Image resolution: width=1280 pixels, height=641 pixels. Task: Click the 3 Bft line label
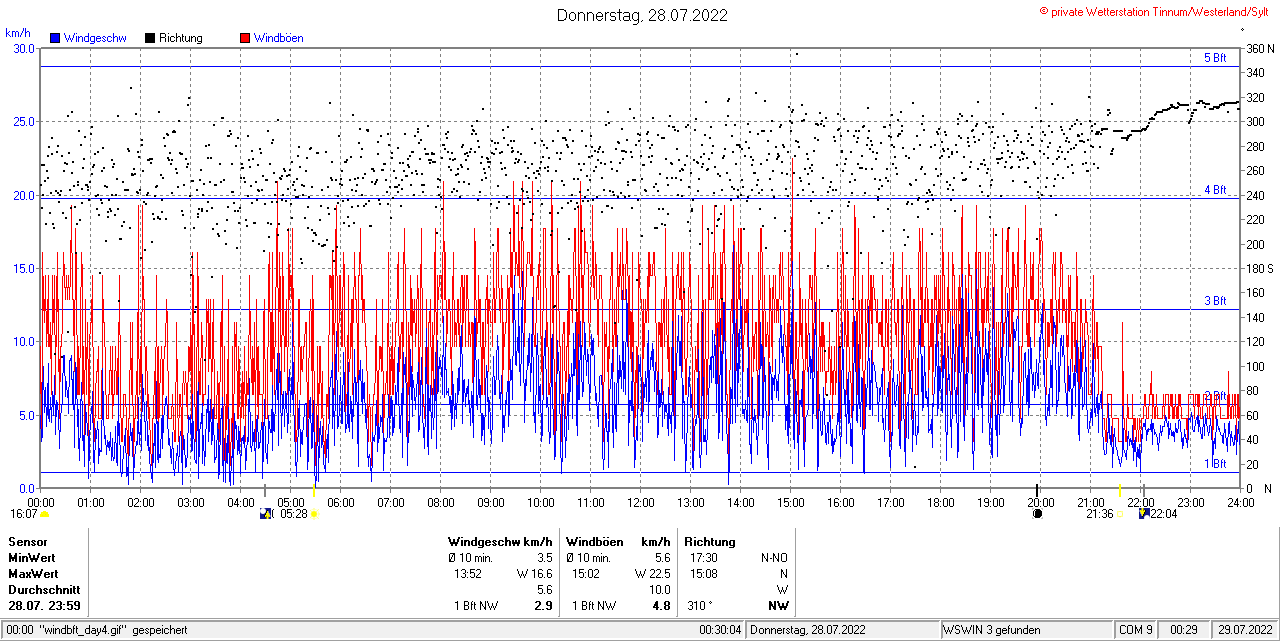pos(1215,300)
